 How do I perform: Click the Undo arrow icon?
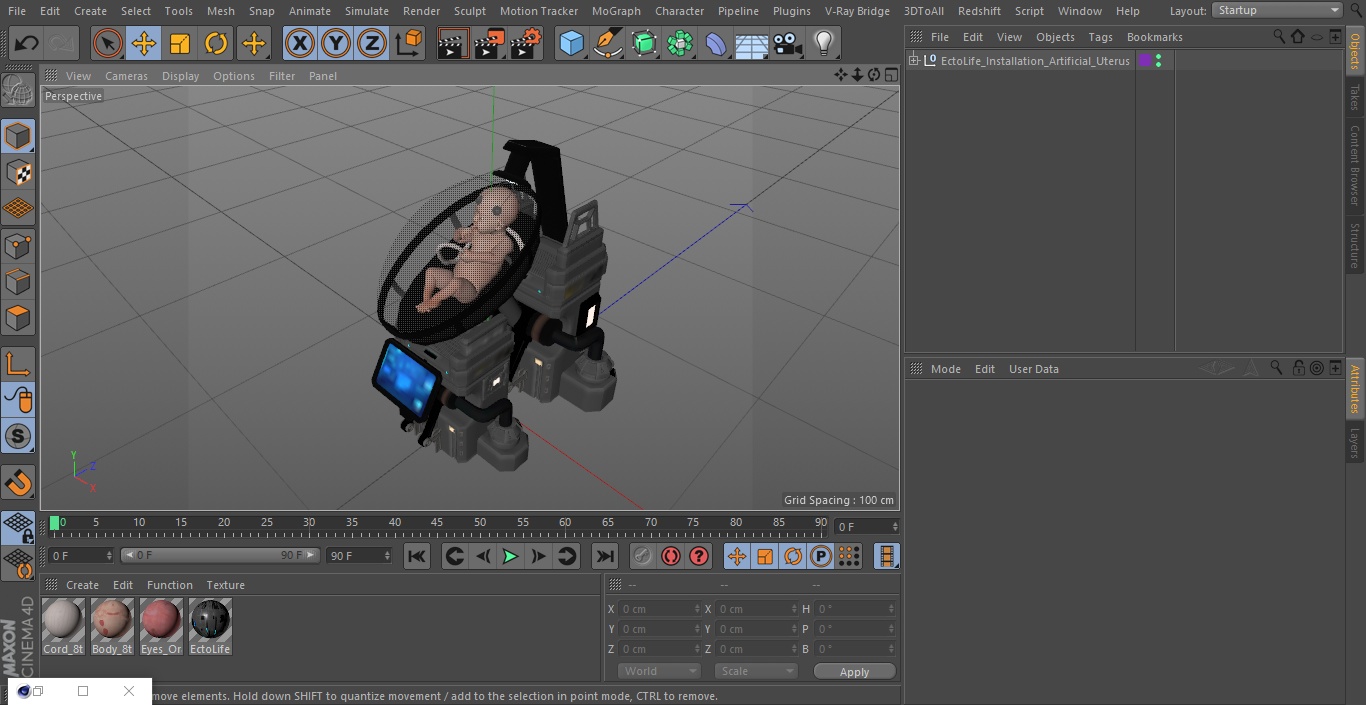tap(27, 43)
